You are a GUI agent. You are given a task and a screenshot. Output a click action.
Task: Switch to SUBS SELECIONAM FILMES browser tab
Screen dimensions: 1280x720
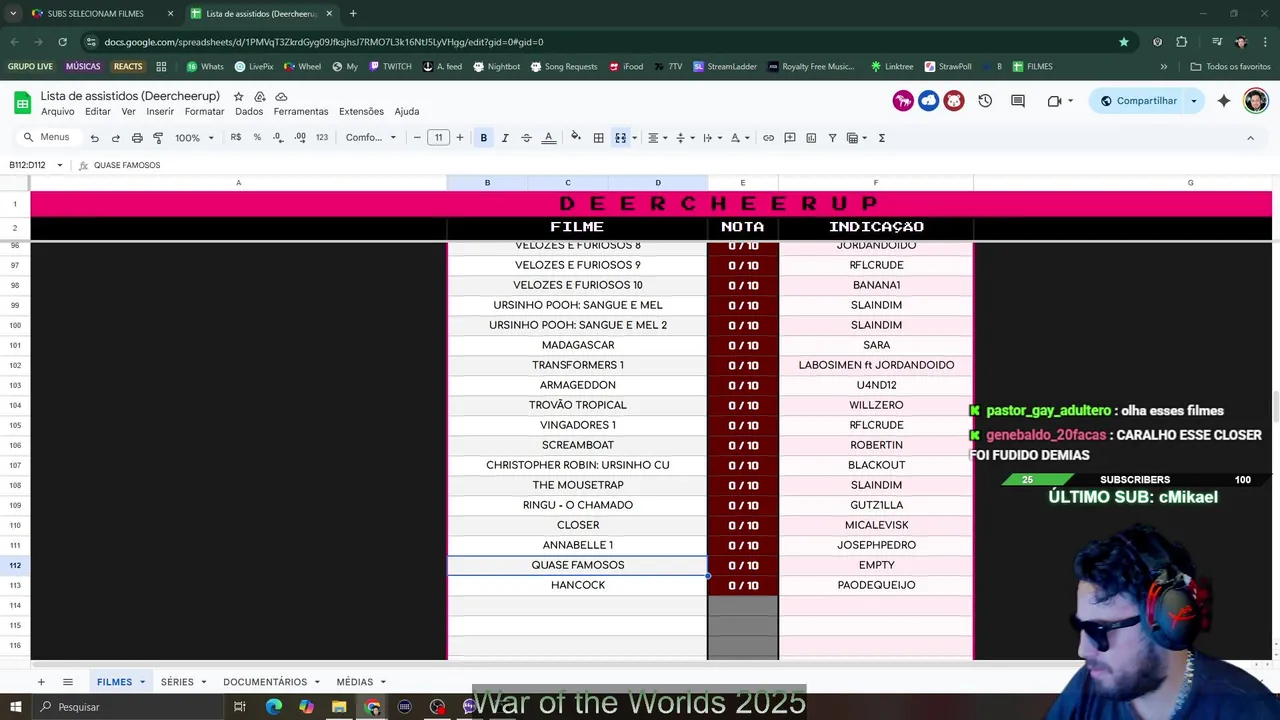pyautogui.click(x=96, y=14)
